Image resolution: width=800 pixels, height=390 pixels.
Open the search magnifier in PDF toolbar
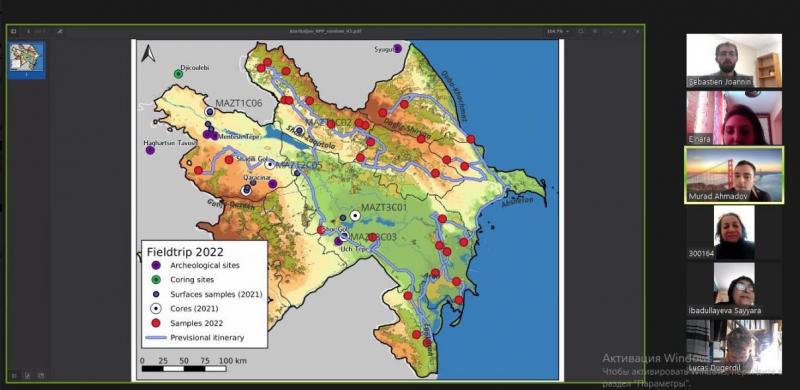click(581, 31)
